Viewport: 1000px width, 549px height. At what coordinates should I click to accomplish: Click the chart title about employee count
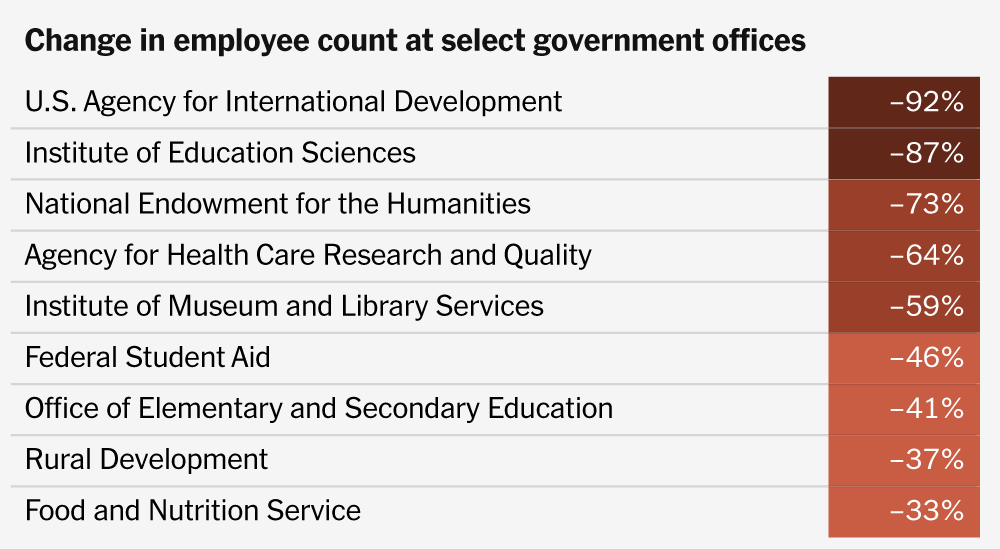tap(414, 41)
